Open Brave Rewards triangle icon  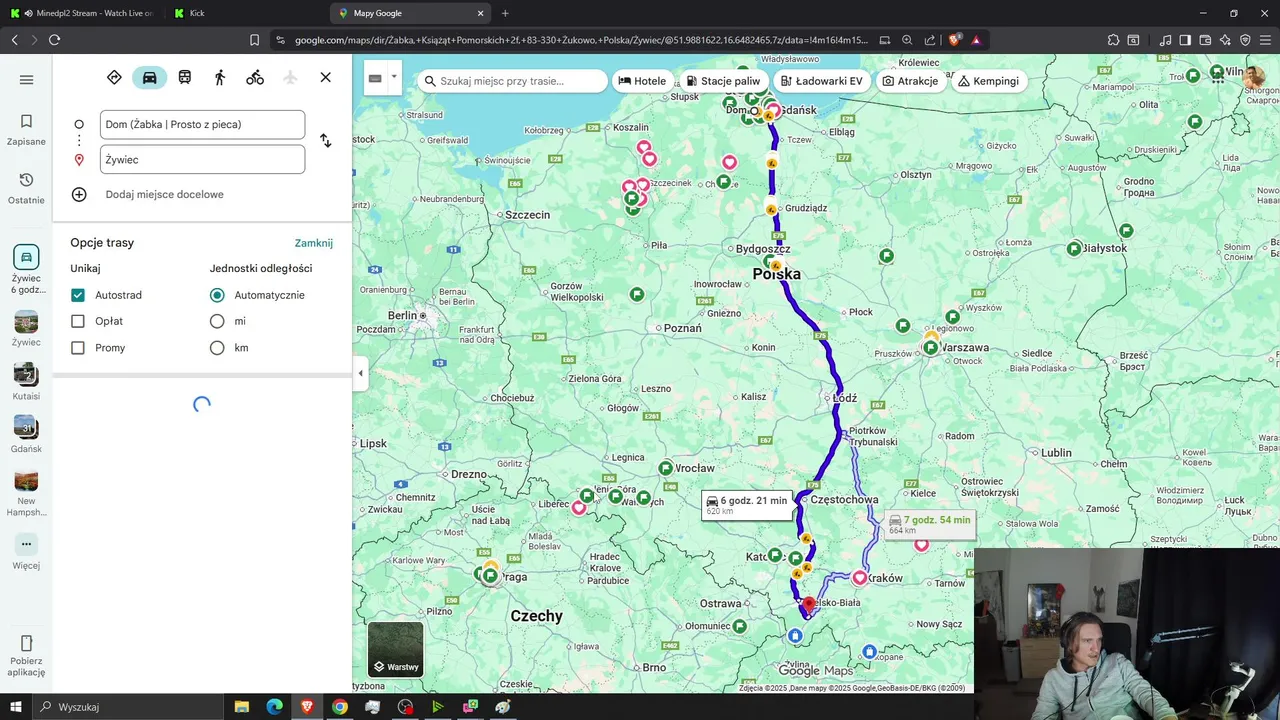[976, 40]
